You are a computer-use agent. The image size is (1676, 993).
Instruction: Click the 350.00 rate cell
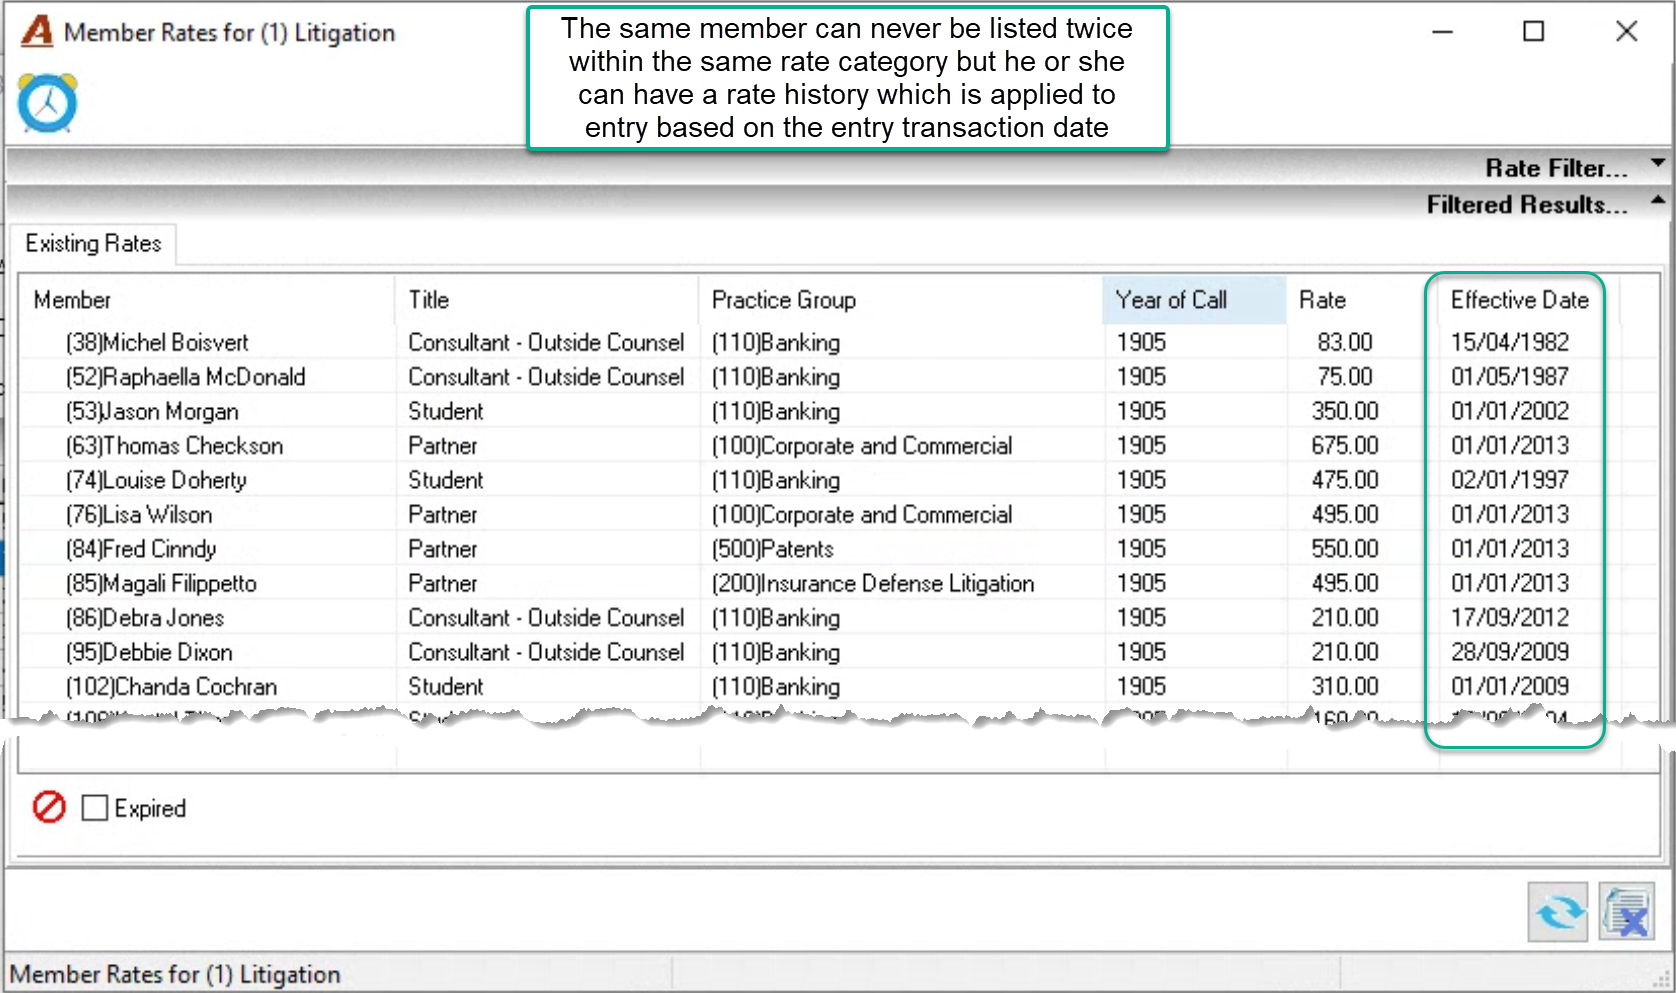tap(1345, 411)
